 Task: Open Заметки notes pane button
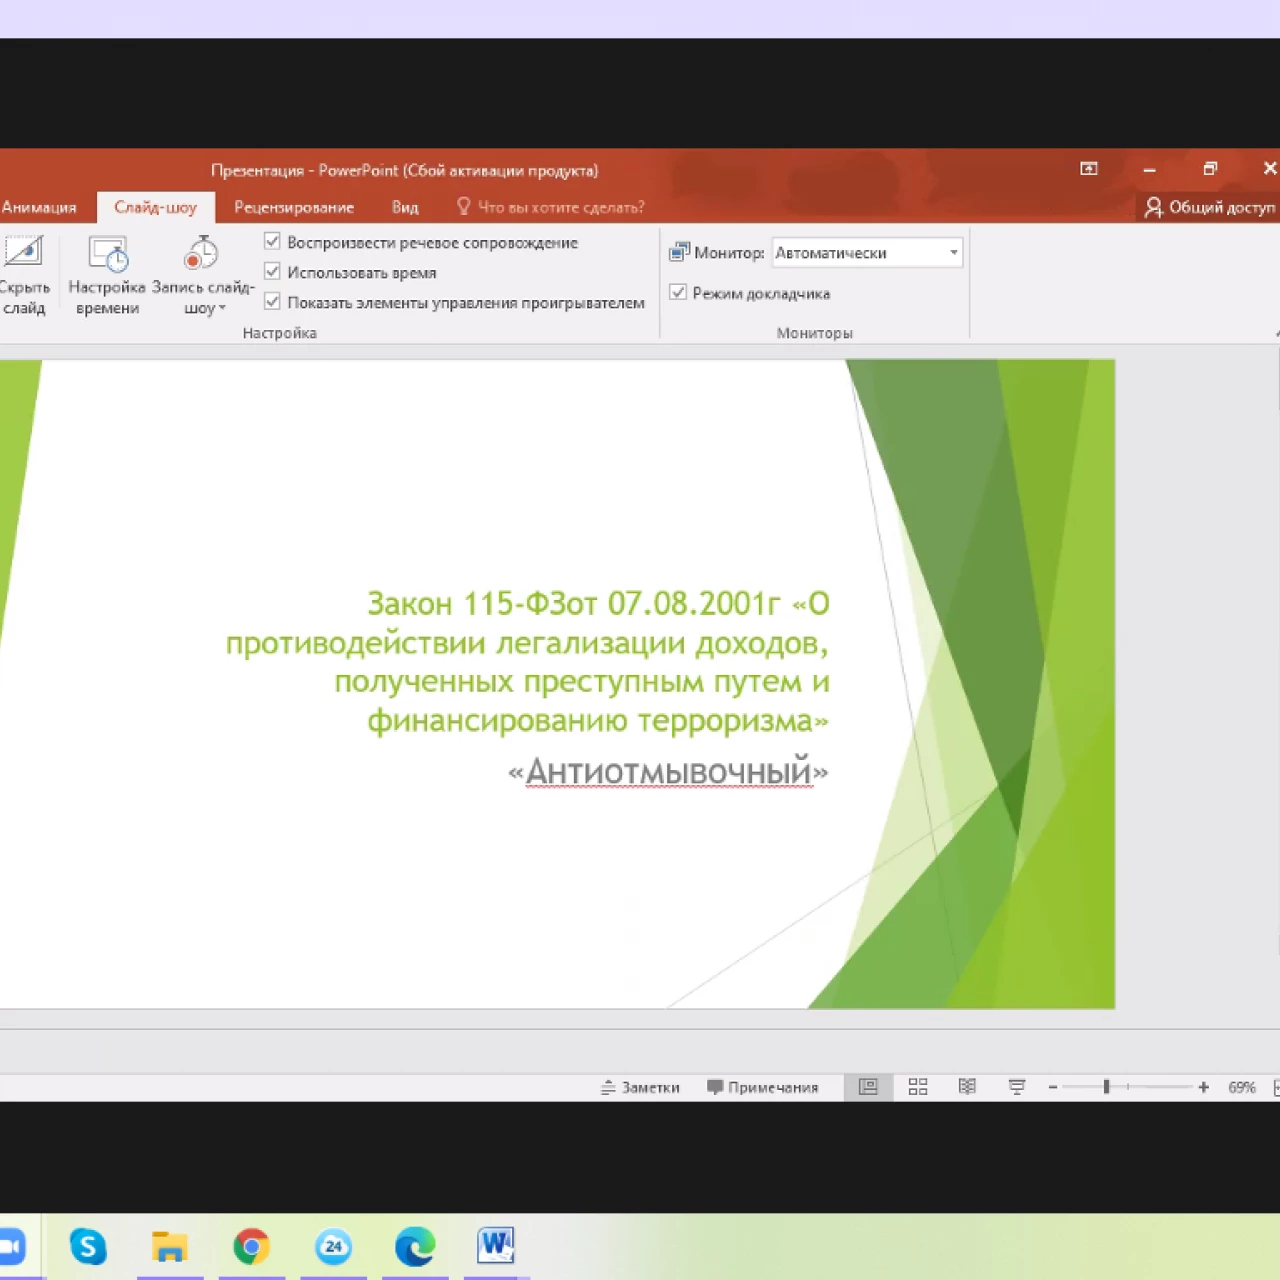(x=640, y=1087)
